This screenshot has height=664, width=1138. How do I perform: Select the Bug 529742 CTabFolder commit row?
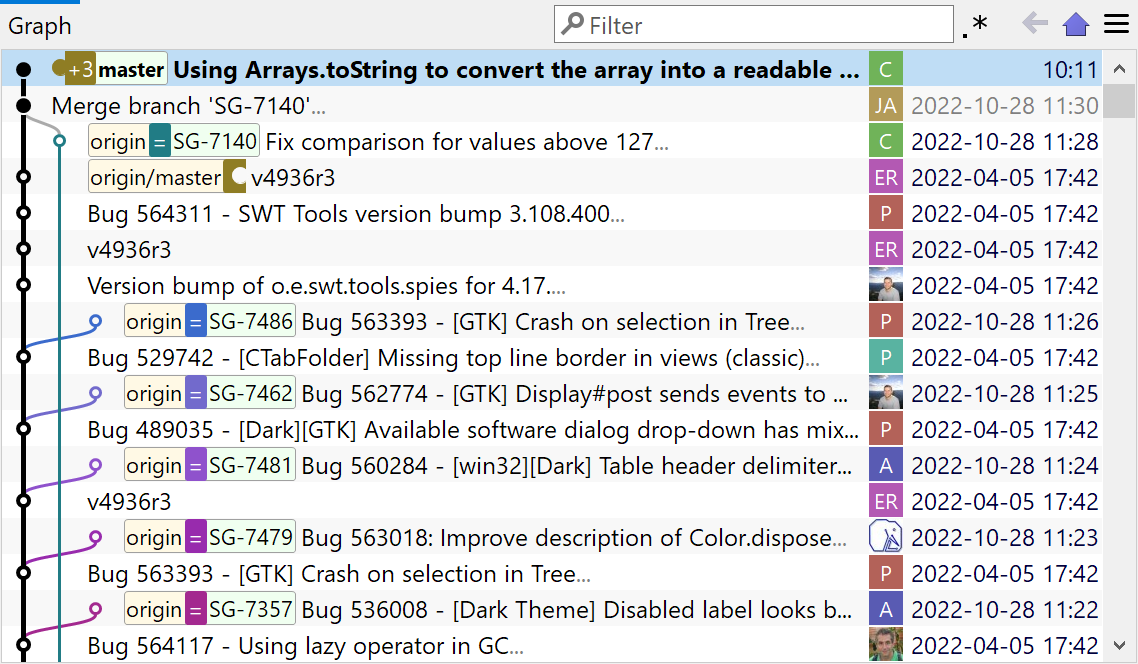(400, 357)
